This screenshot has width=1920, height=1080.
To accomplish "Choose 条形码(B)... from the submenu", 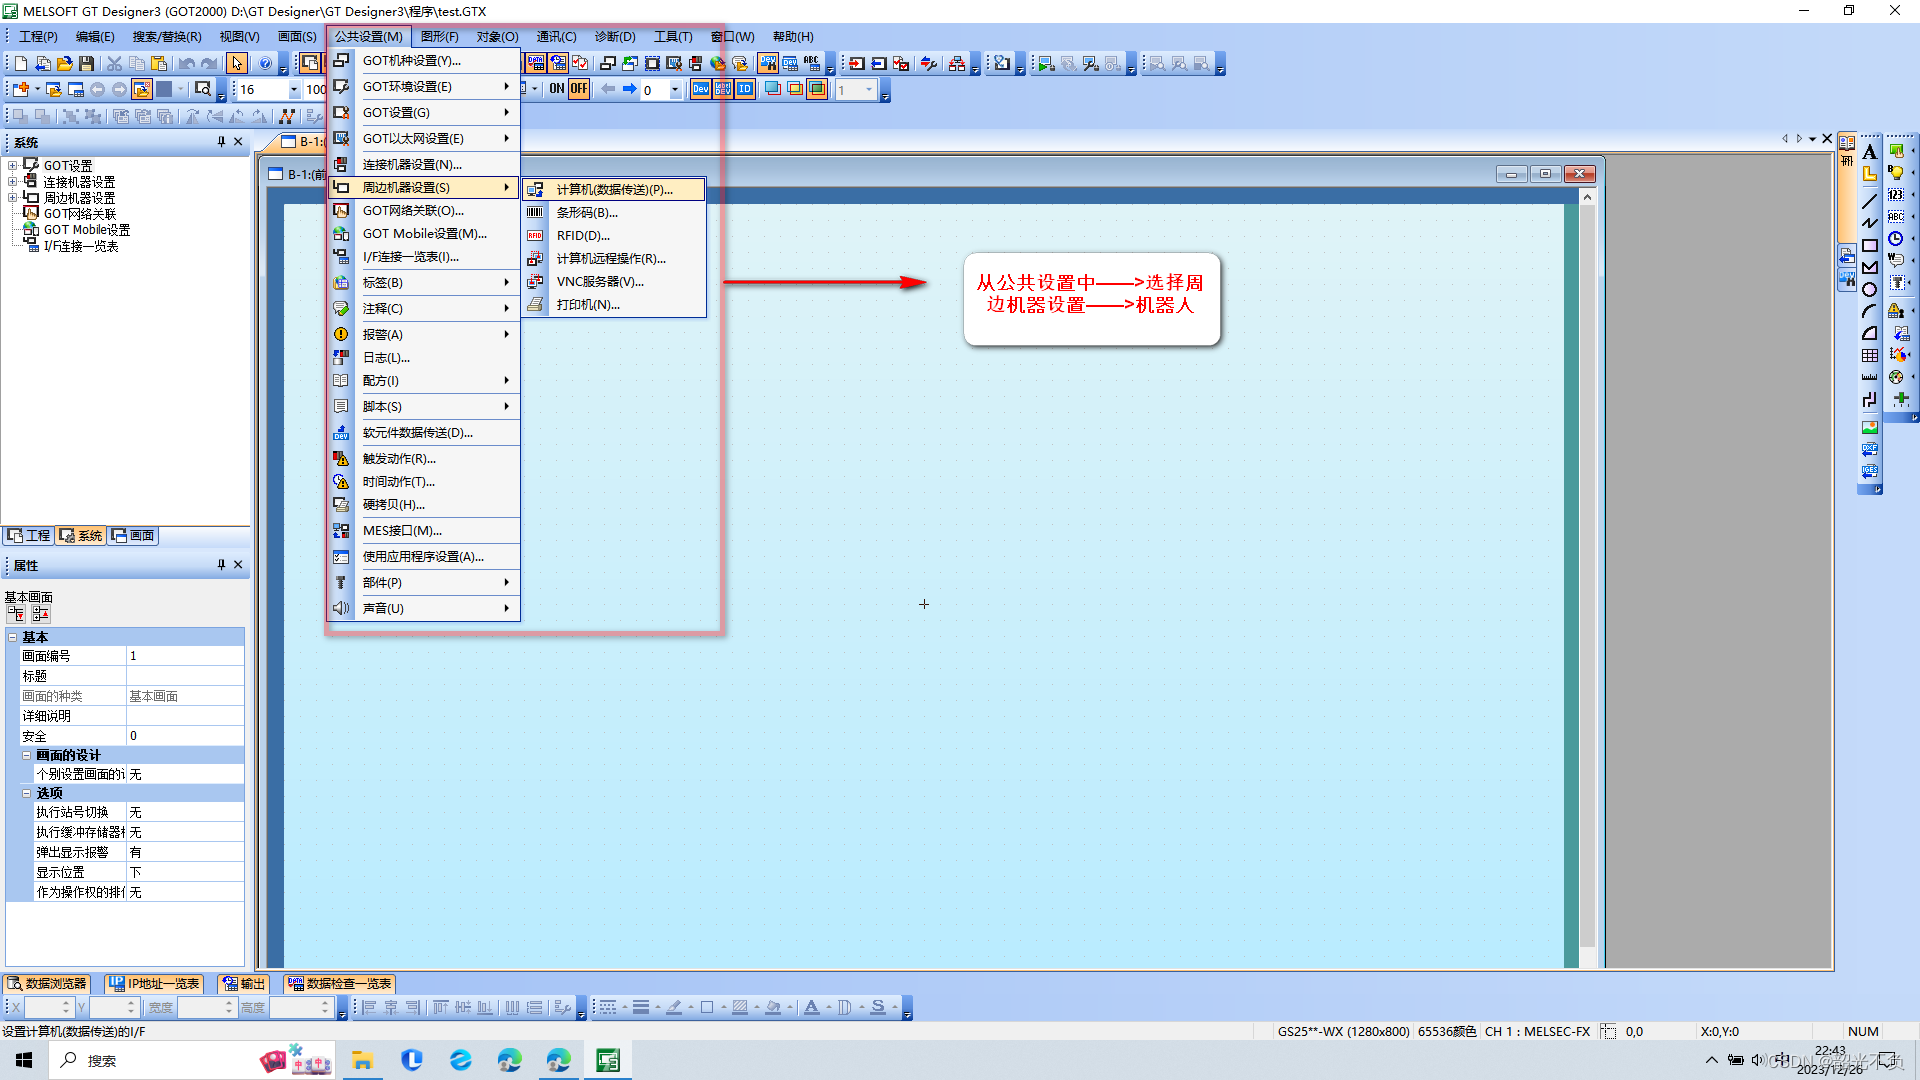I will (x=587, y=212).
